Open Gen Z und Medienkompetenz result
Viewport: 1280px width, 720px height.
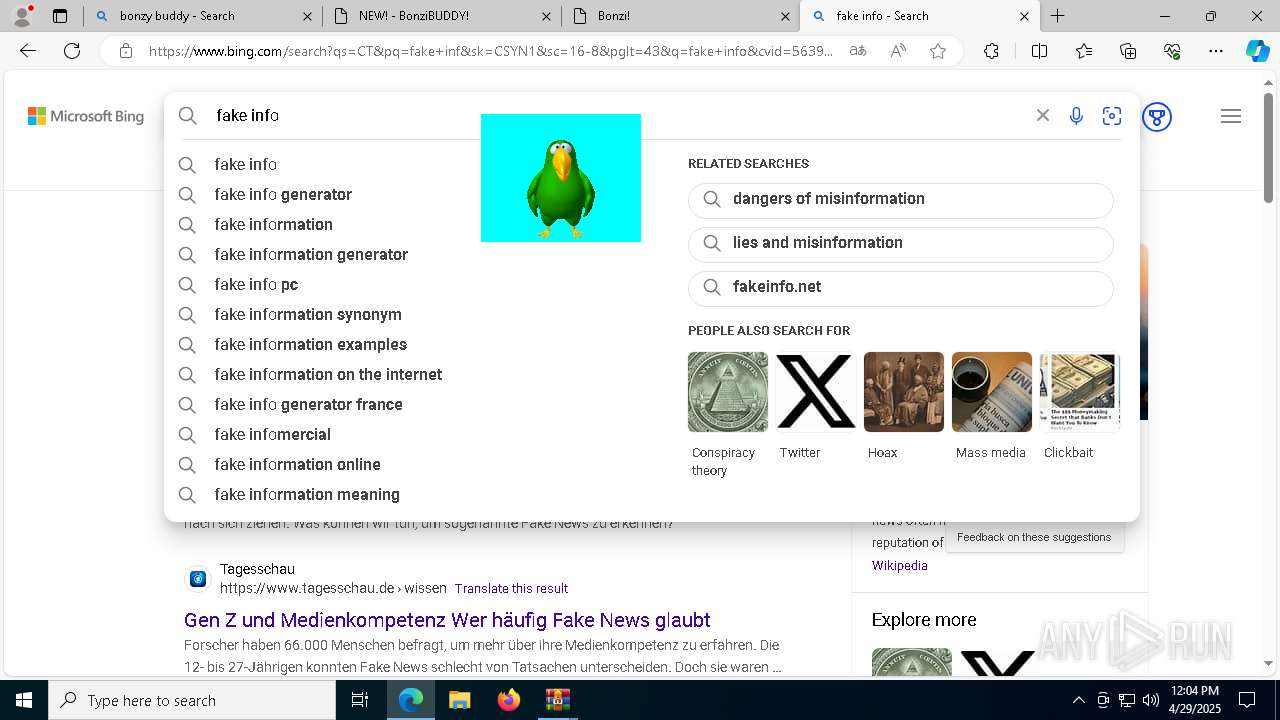point(447,620)
